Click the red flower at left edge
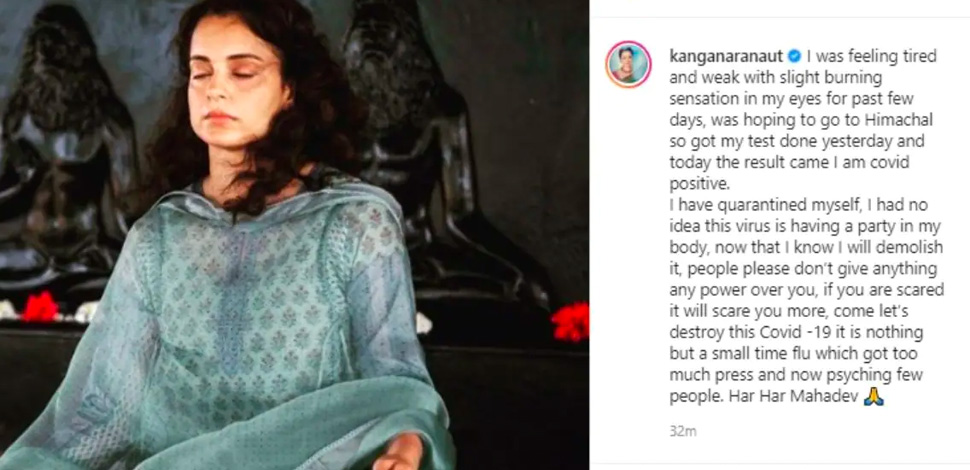 tap(38, 307)
